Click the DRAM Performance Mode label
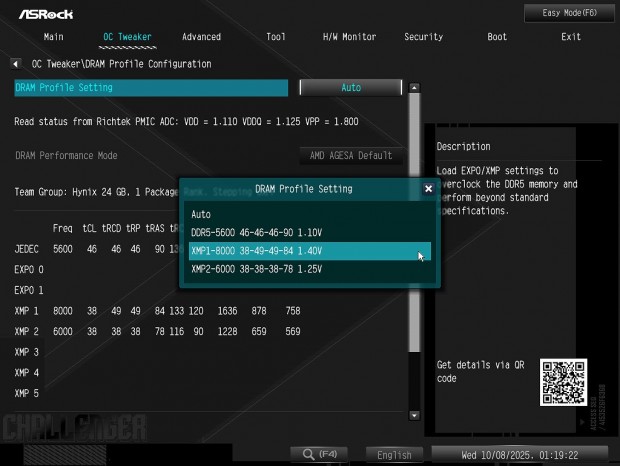Screen dimensions: 620x466 click(66, 155)
